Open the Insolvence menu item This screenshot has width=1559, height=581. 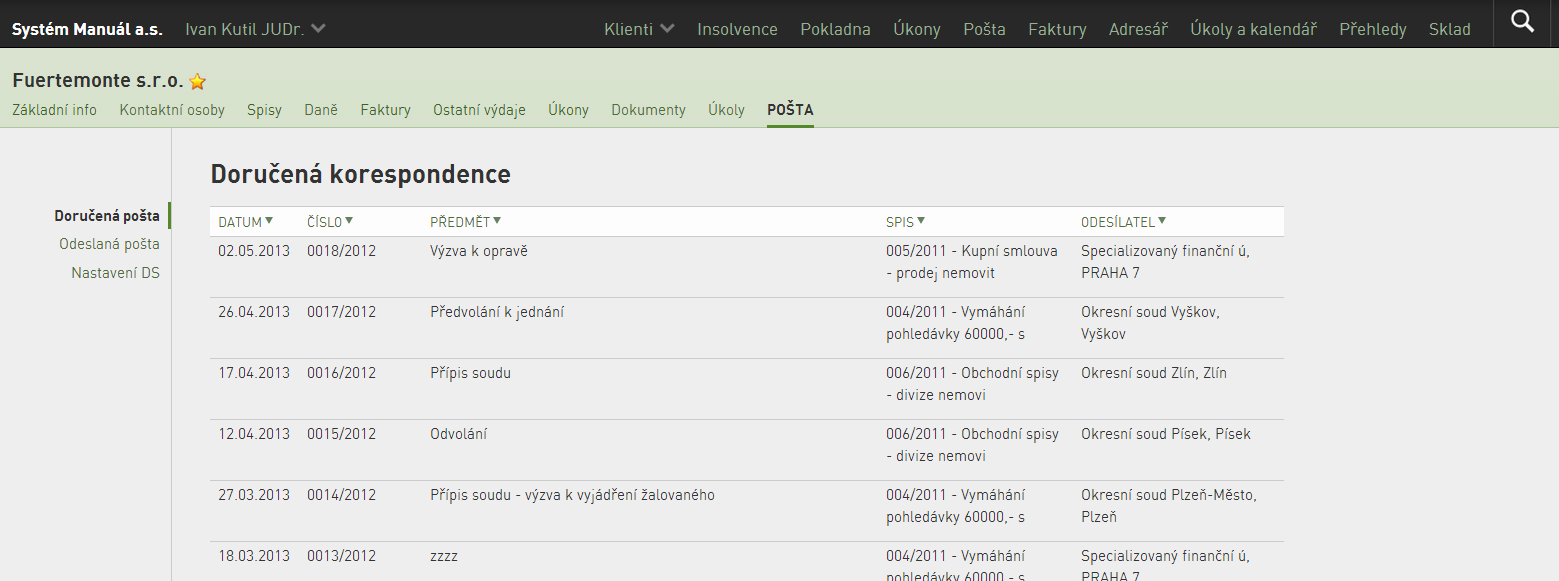pyautogui.click(x=737, y=29)
